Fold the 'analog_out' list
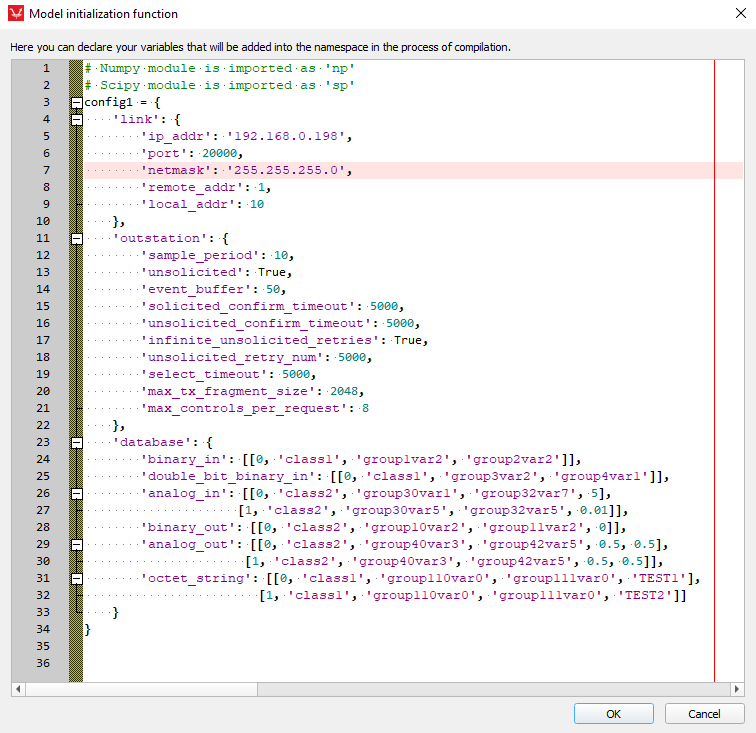756x733 pixels. tap(76, 544)
